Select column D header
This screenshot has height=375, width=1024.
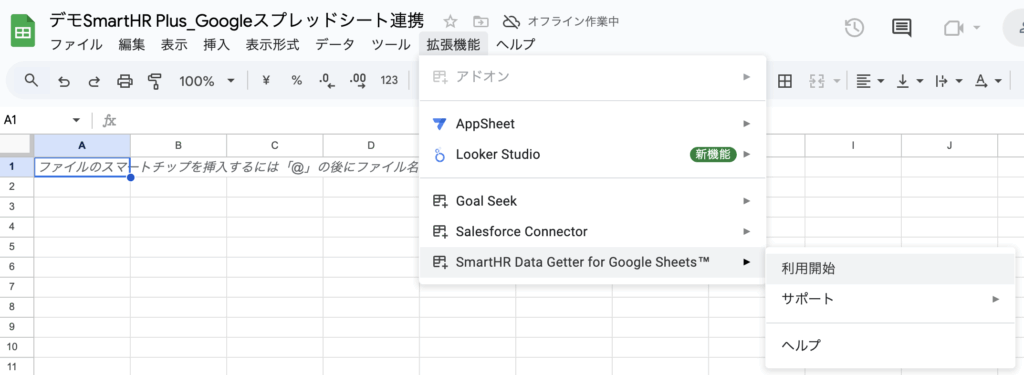pos(371,145)
